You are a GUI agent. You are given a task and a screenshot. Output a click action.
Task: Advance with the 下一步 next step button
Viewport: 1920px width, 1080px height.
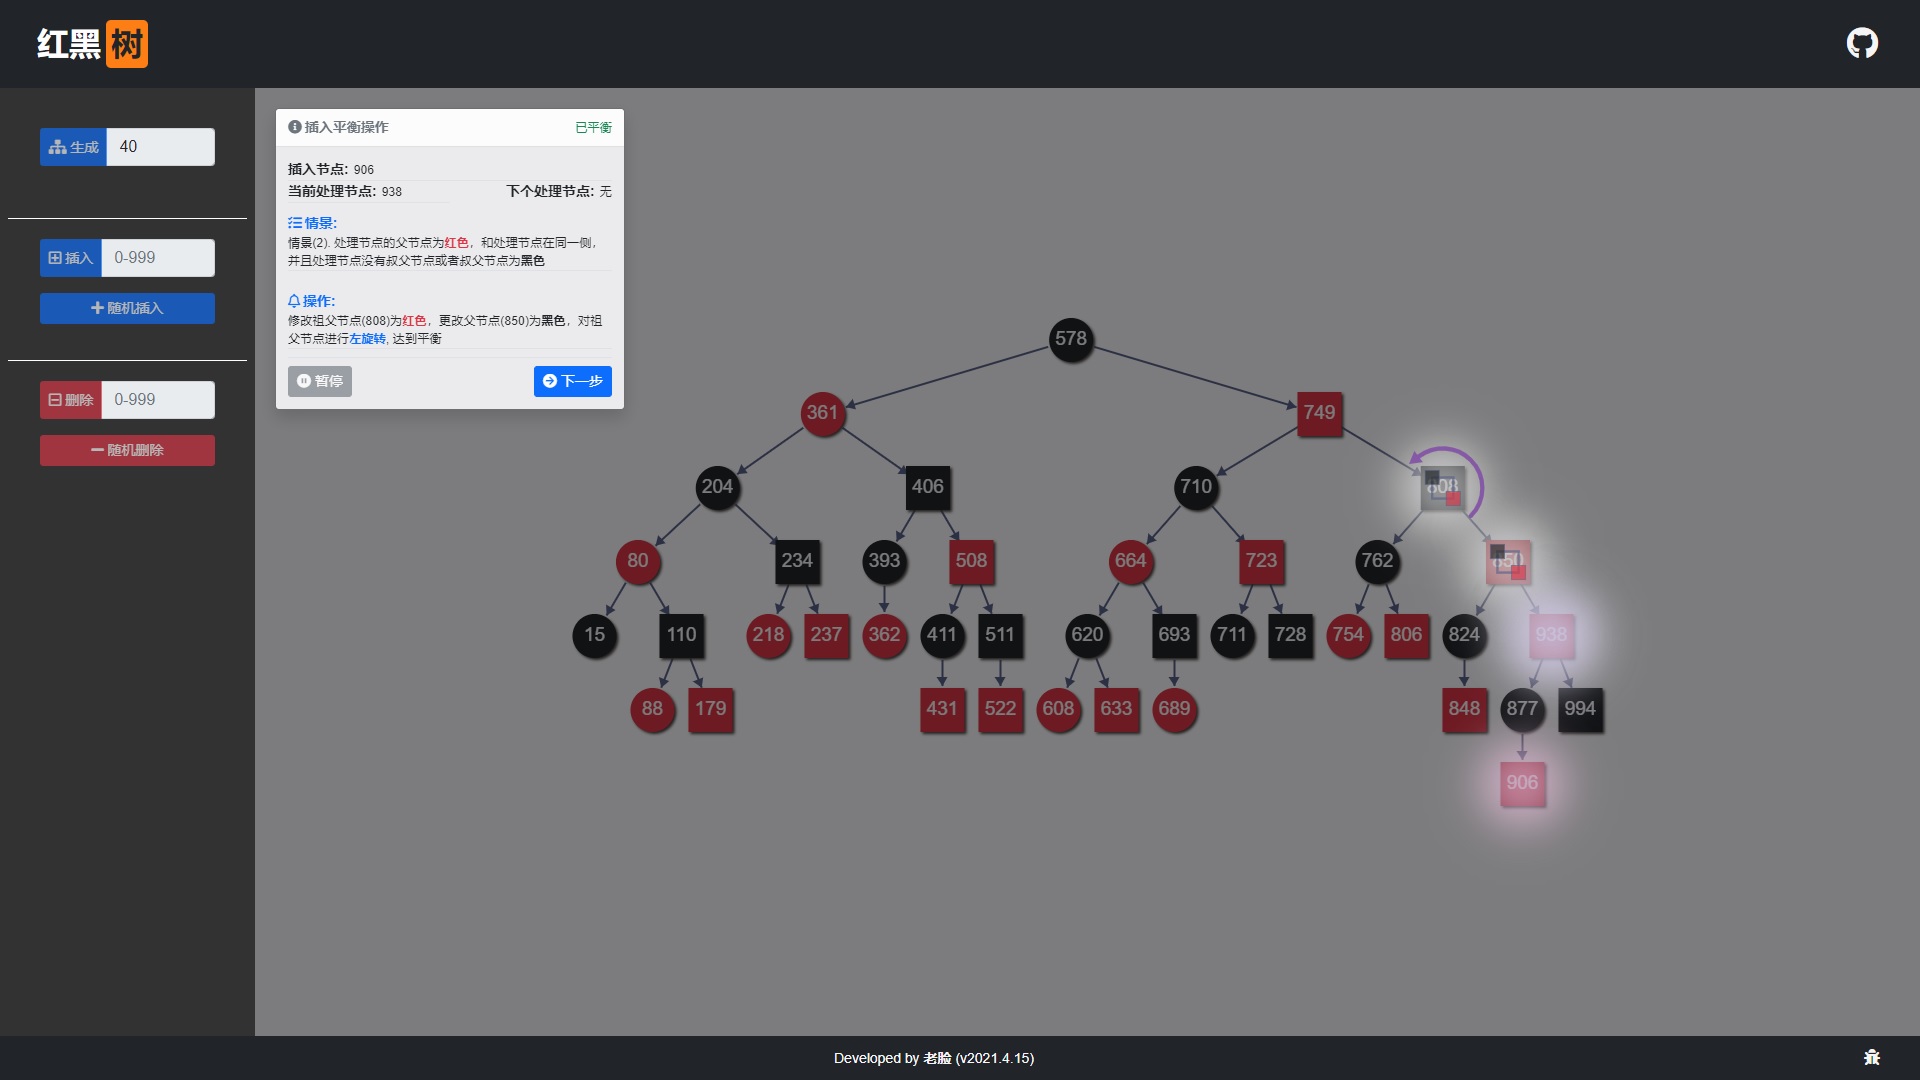pyautogui.click(x=573, y=381)
